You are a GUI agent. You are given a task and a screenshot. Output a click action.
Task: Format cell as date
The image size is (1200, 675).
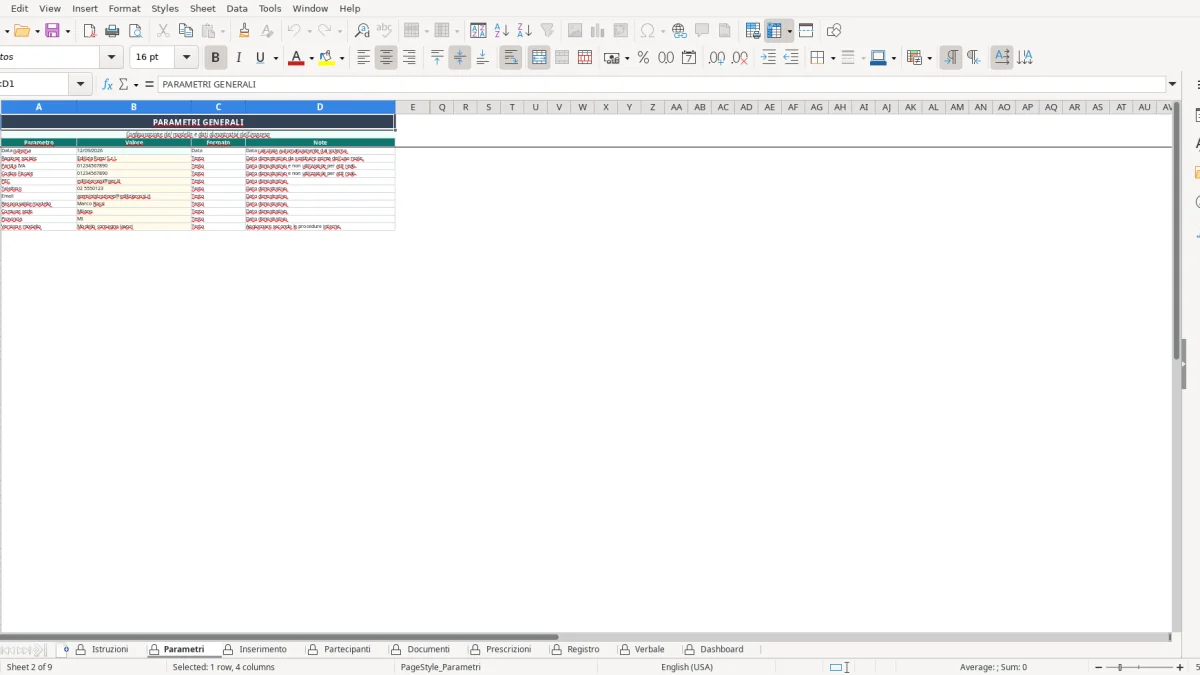coord(689,58)
